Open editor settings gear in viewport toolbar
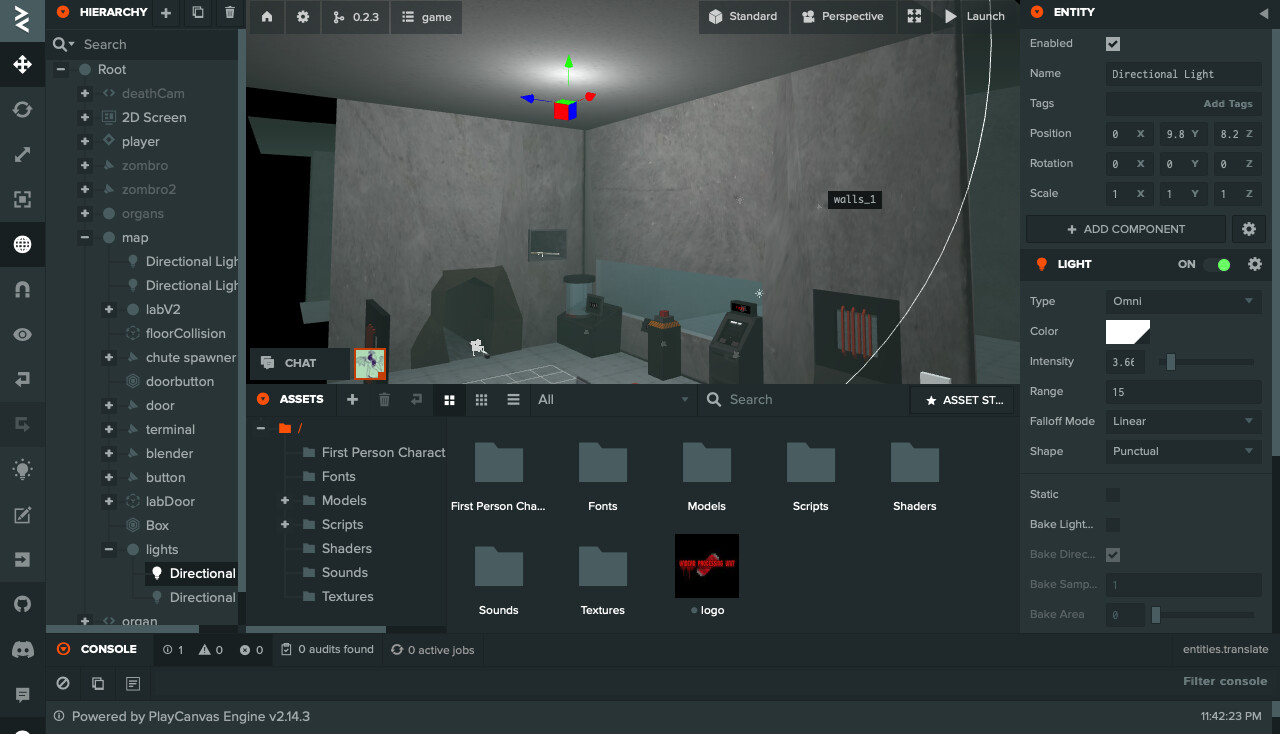This screenshot has width=1280, height=734. point(303,17)
